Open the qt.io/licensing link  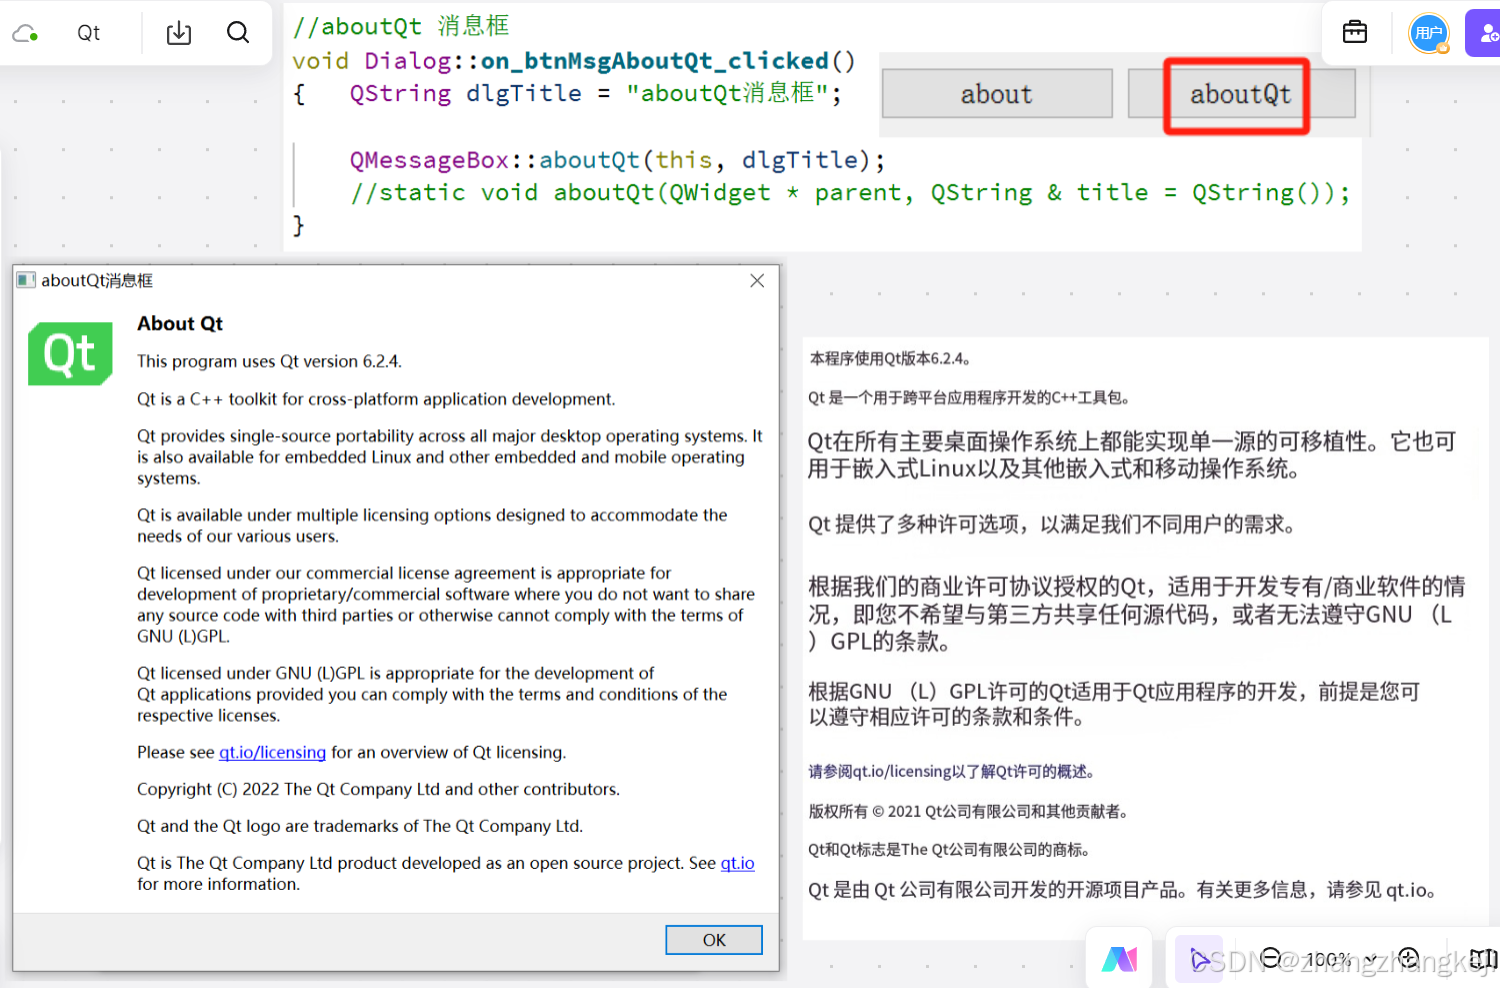tap(272, 752)
